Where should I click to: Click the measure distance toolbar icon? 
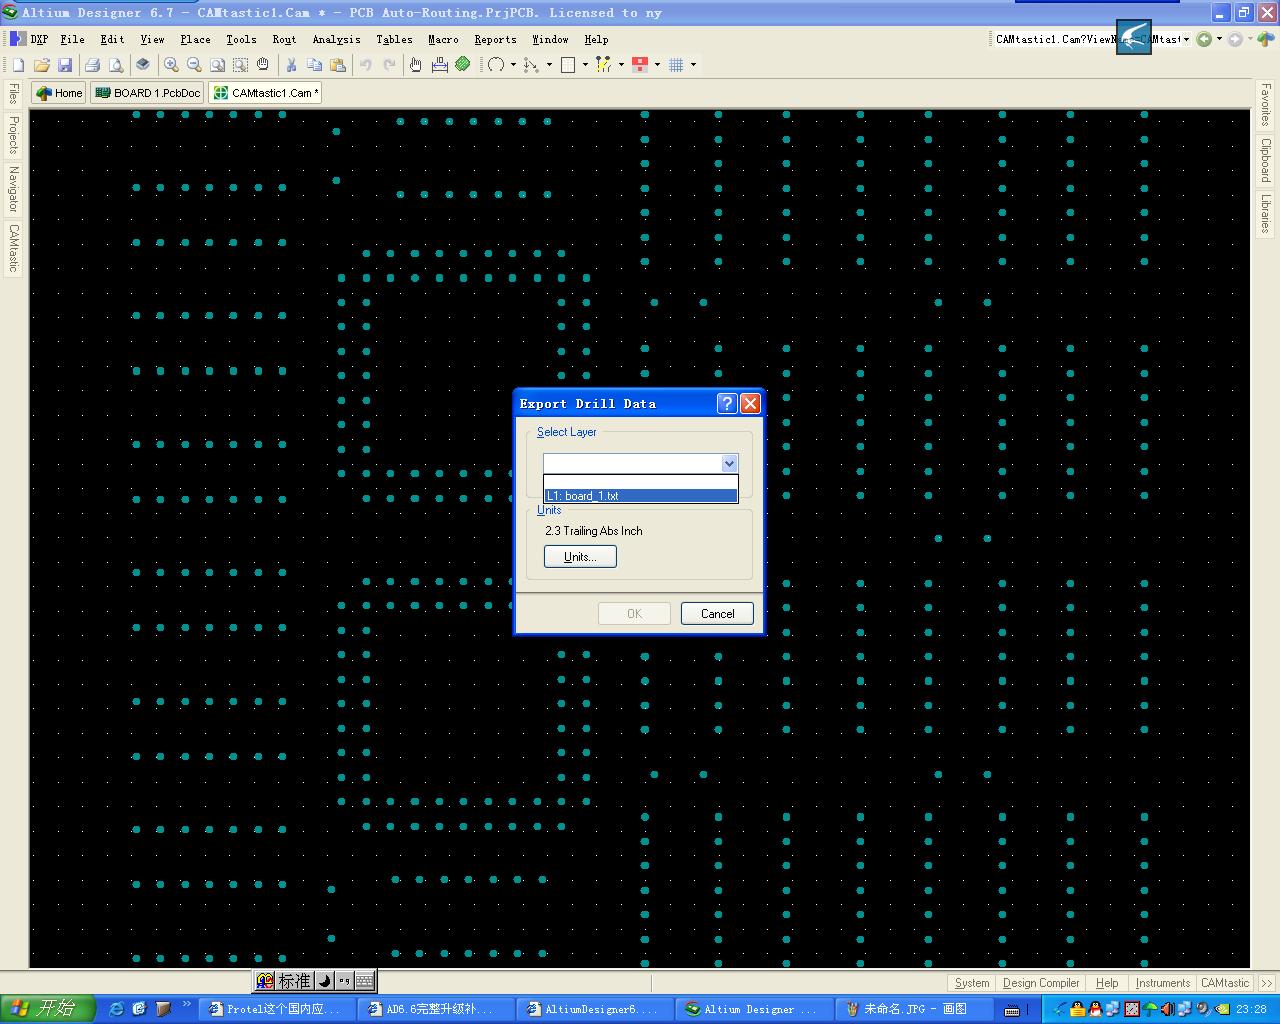(440, 65)
